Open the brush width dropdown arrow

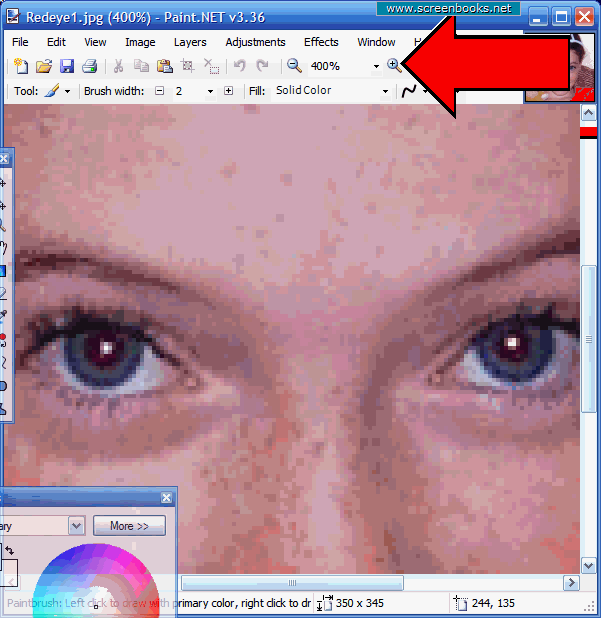pyautogui.click(x=210, y=91)
